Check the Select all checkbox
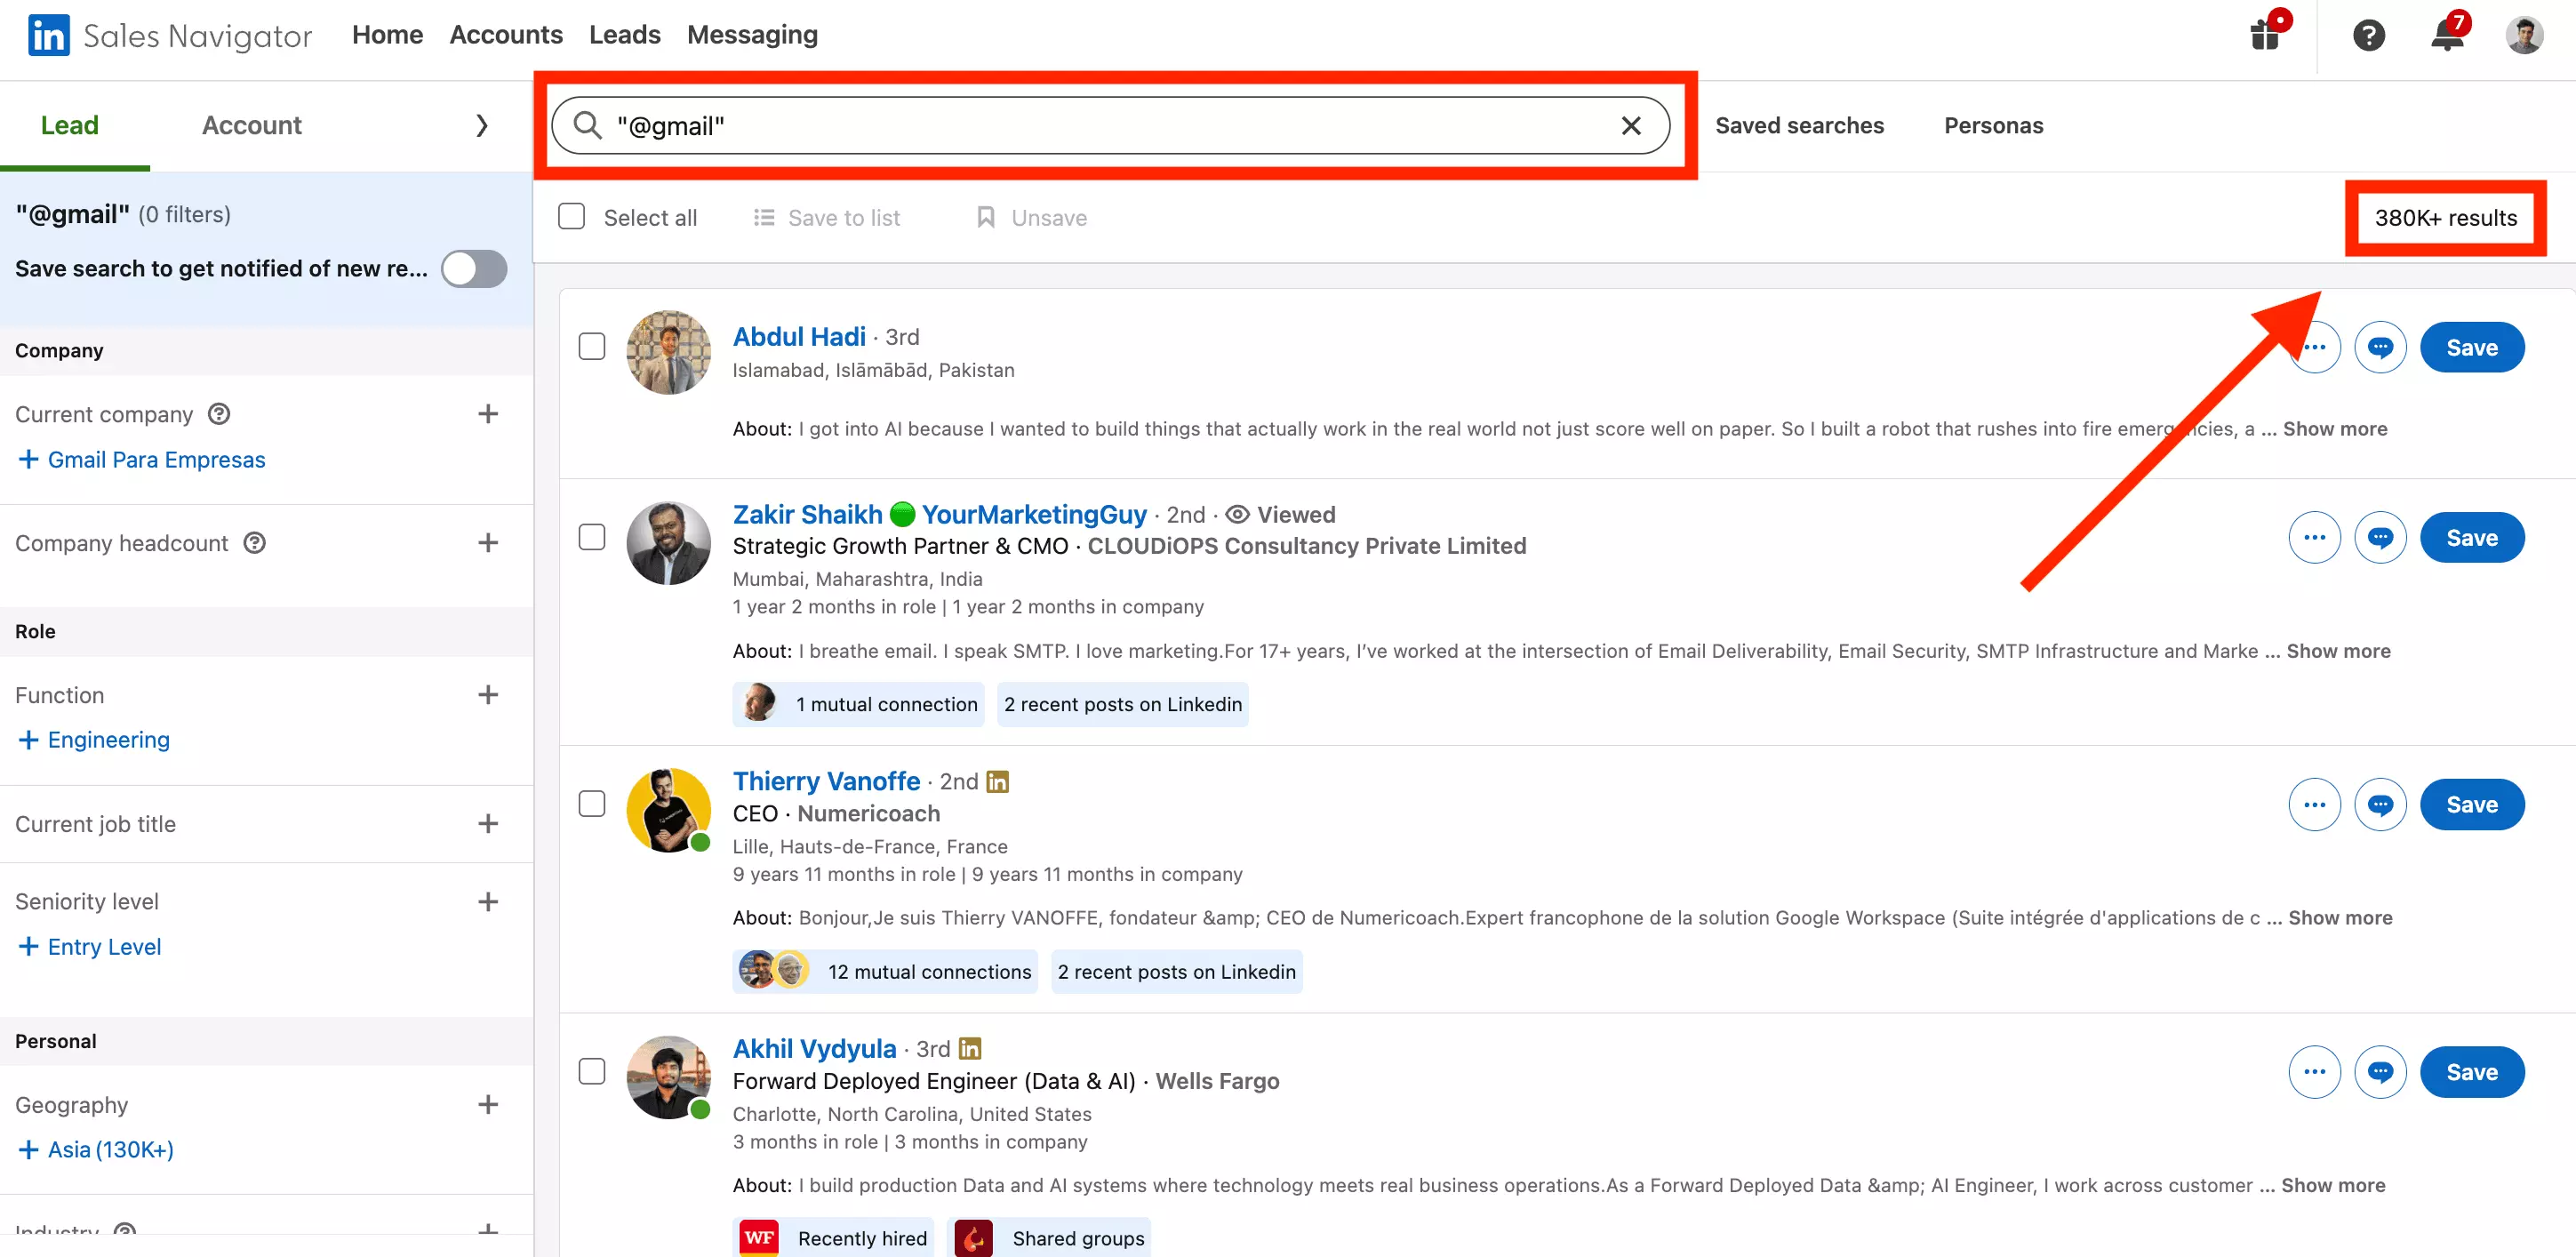The width and height of the screenshot is (2576, 1257). coord(571,217)
